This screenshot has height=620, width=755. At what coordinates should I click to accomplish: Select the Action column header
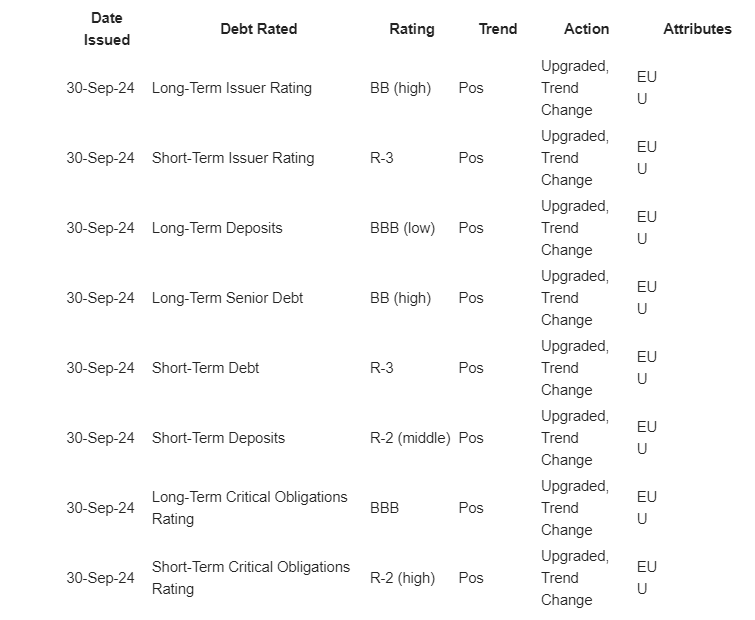click(586, 29)
